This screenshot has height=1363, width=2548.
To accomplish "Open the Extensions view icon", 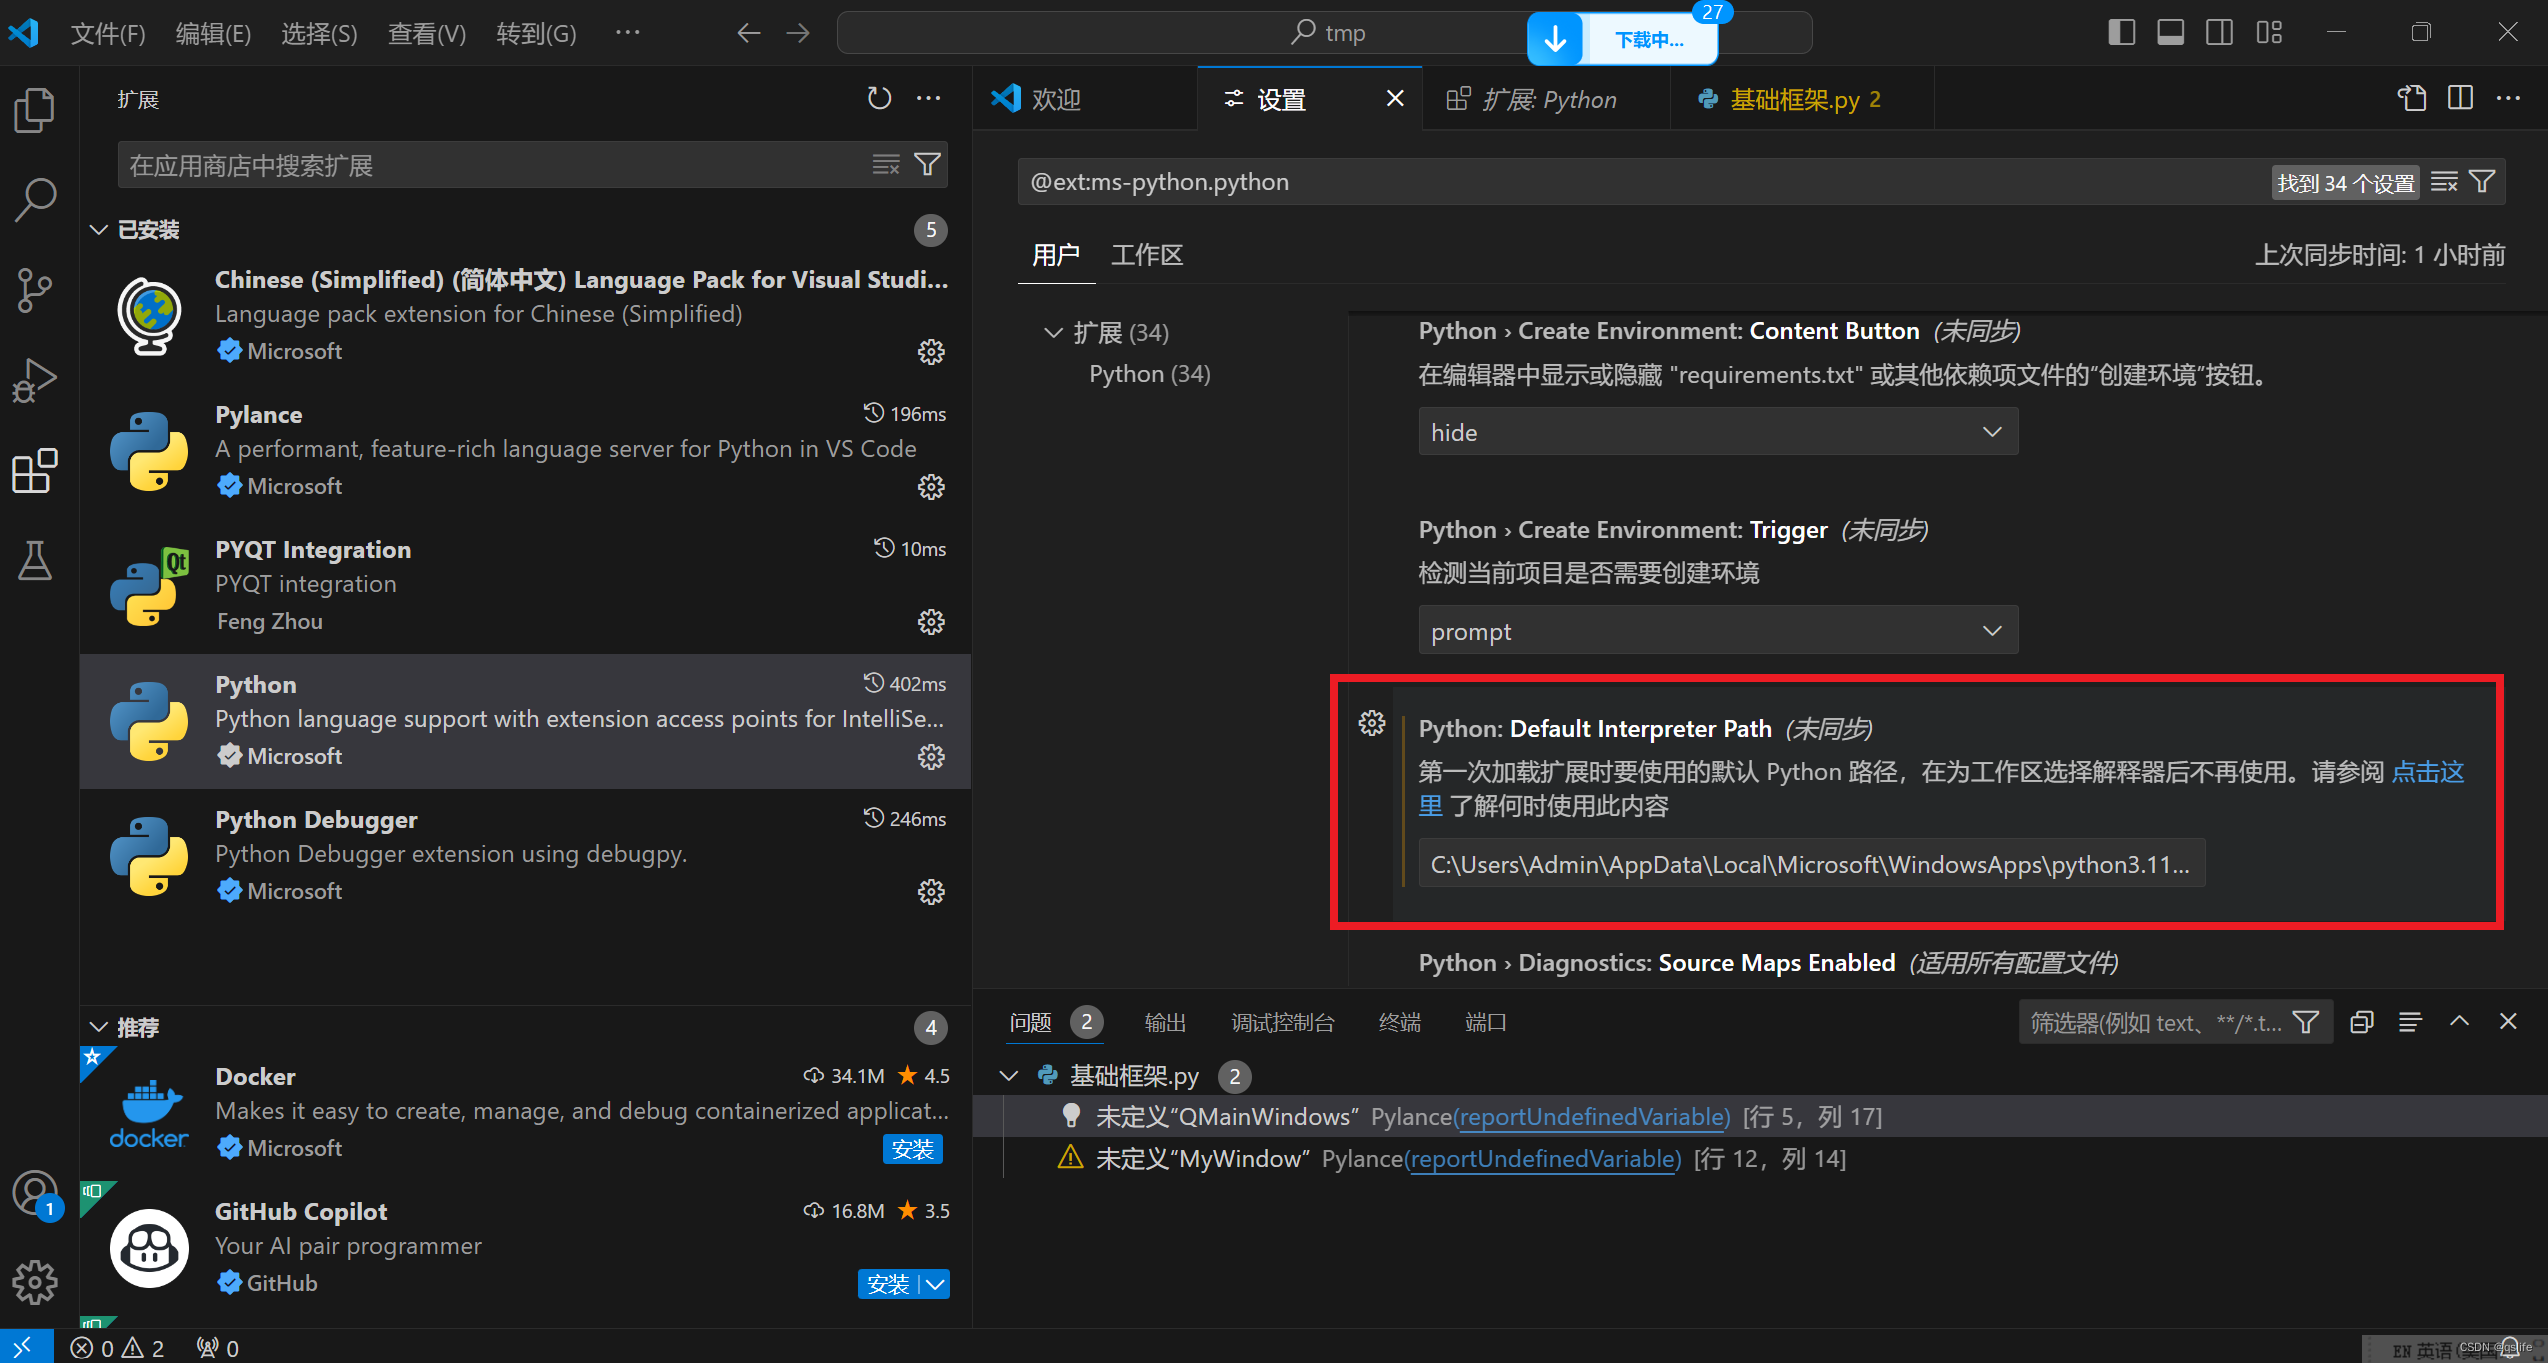I will (x=35, y=469).
